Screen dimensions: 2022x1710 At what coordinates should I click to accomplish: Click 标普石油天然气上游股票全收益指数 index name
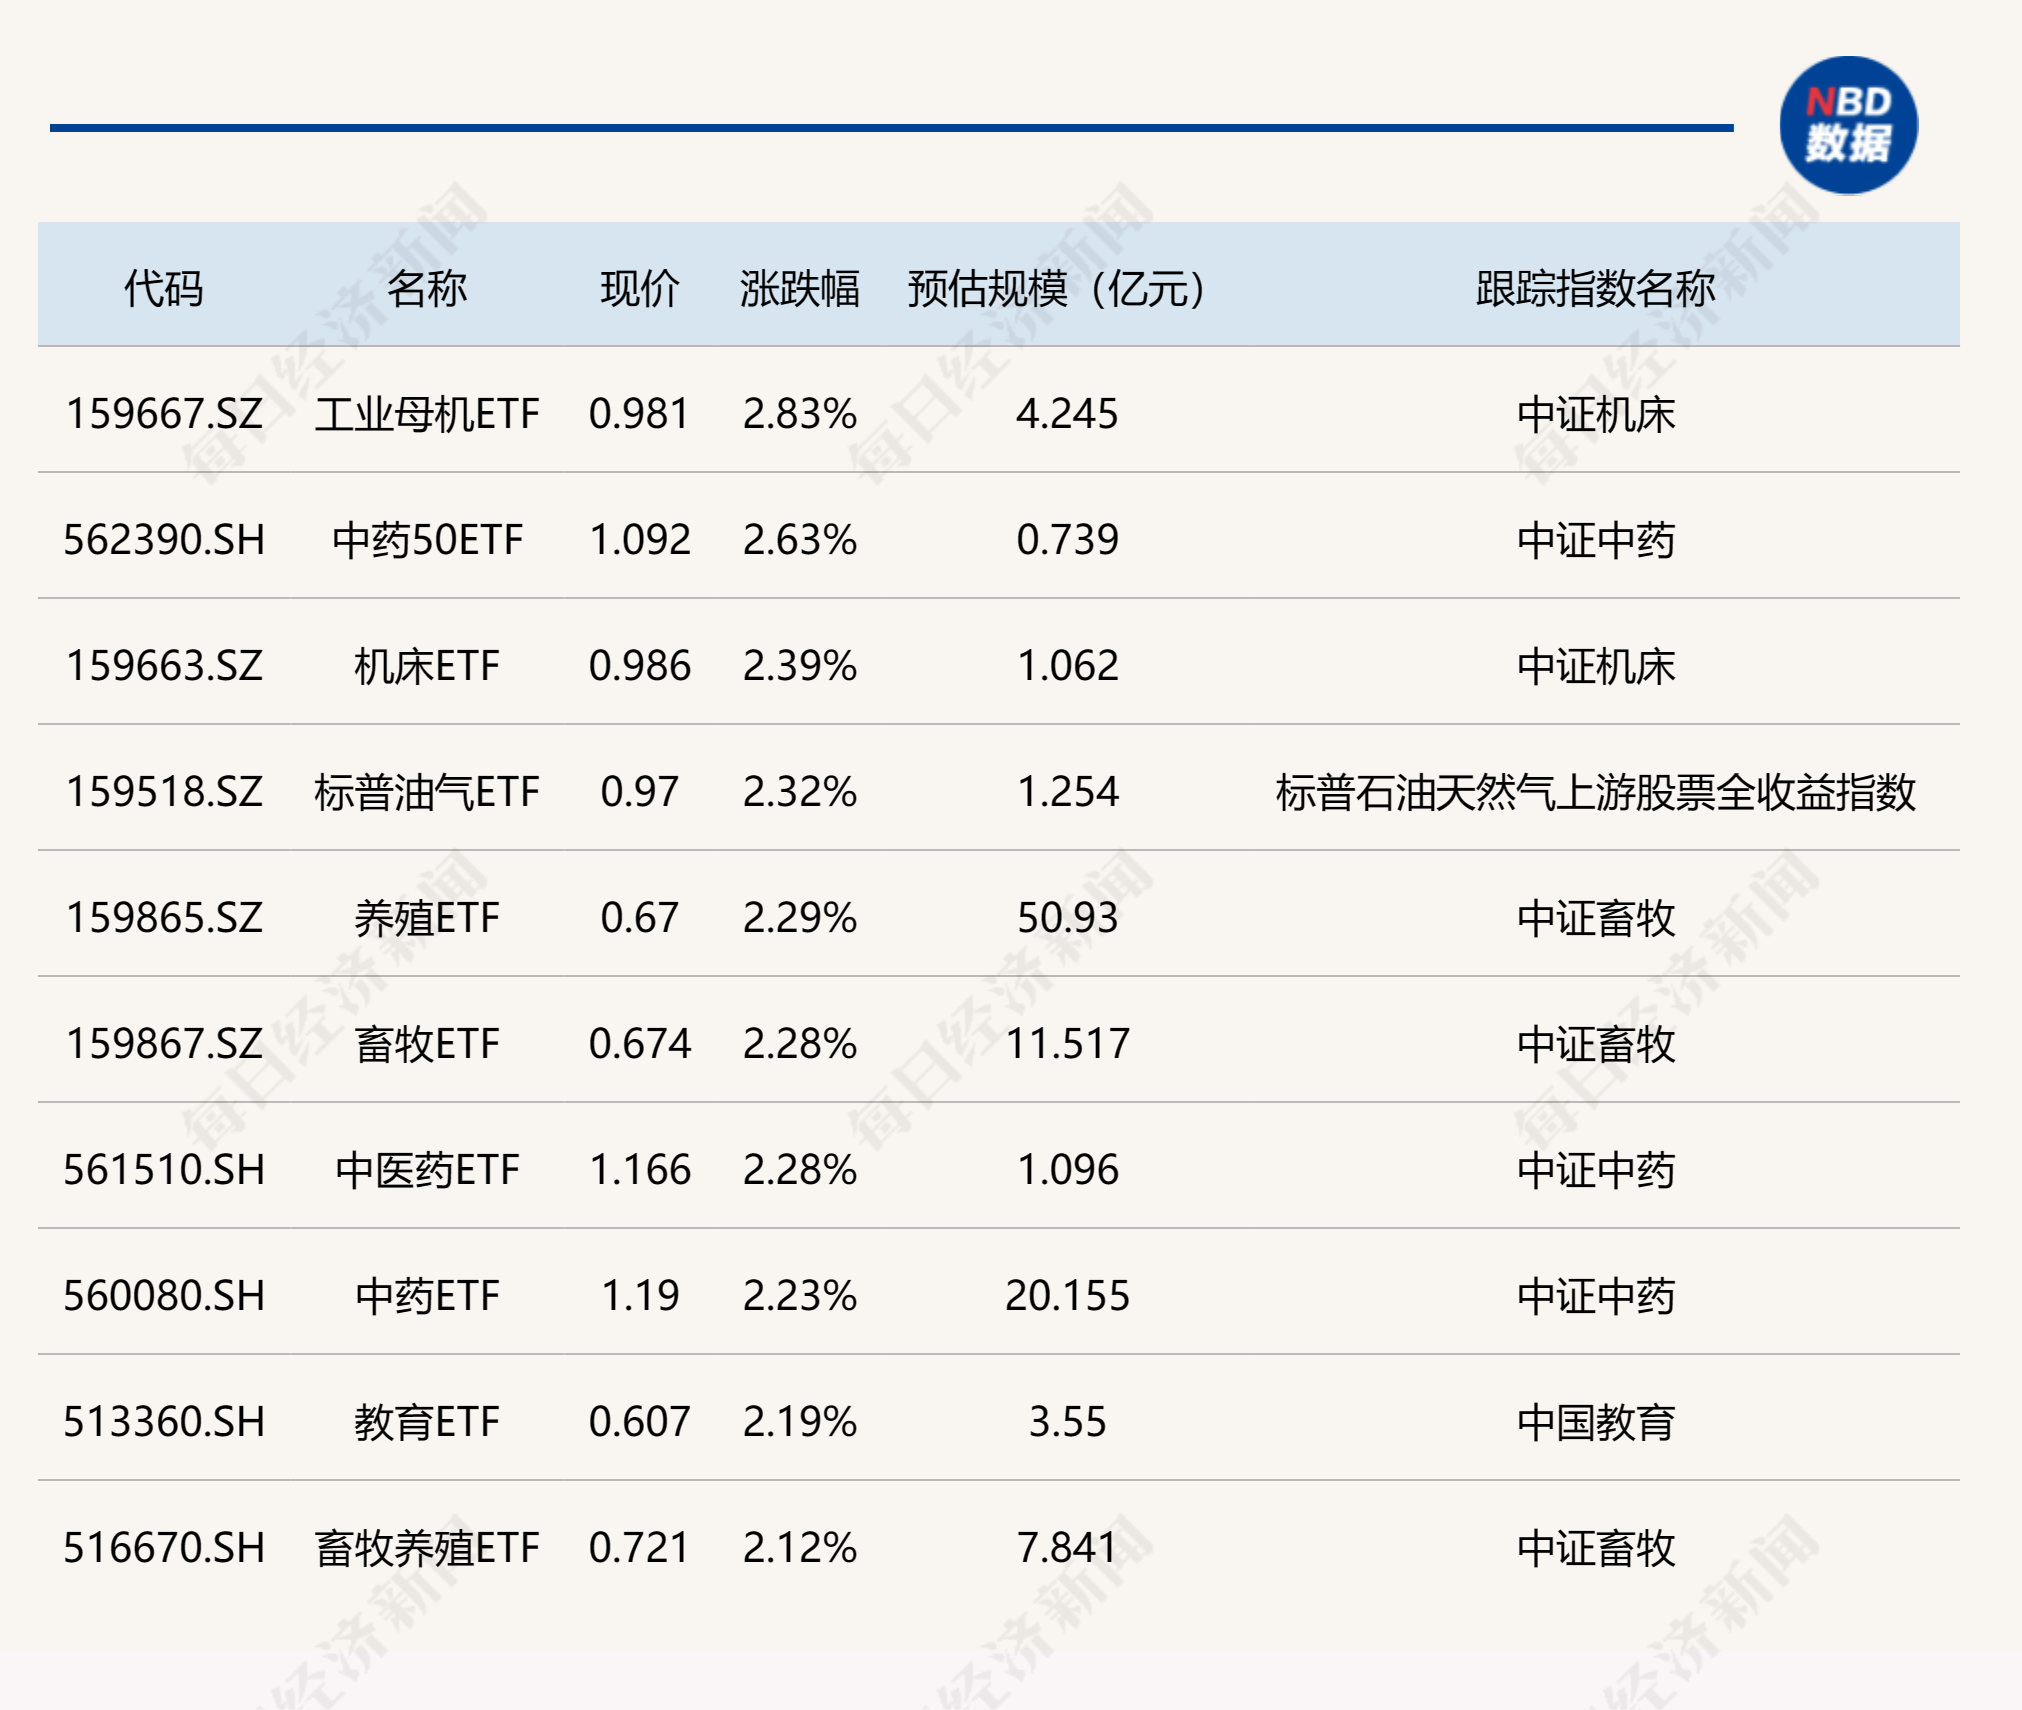[1595, 792]
